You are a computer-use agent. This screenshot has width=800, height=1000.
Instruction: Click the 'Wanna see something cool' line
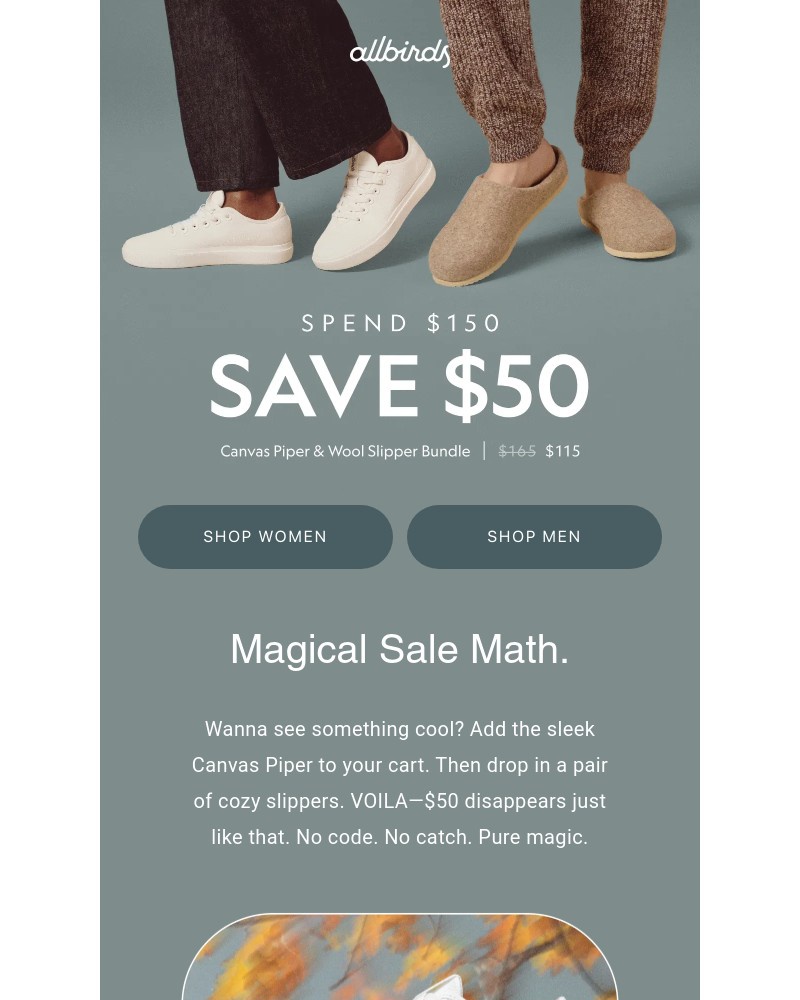(x=399, y=729)
